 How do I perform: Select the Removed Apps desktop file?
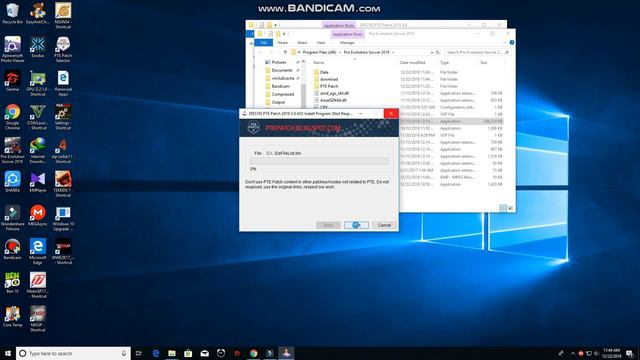click(63, 83)
